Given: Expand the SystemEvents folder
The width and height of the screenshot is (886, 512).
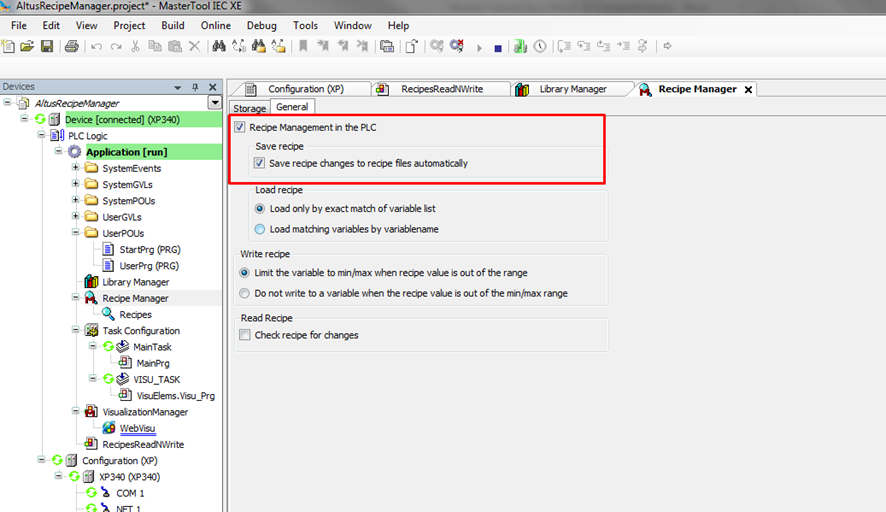Looking at the screenshot, I should tap(75, 168).
